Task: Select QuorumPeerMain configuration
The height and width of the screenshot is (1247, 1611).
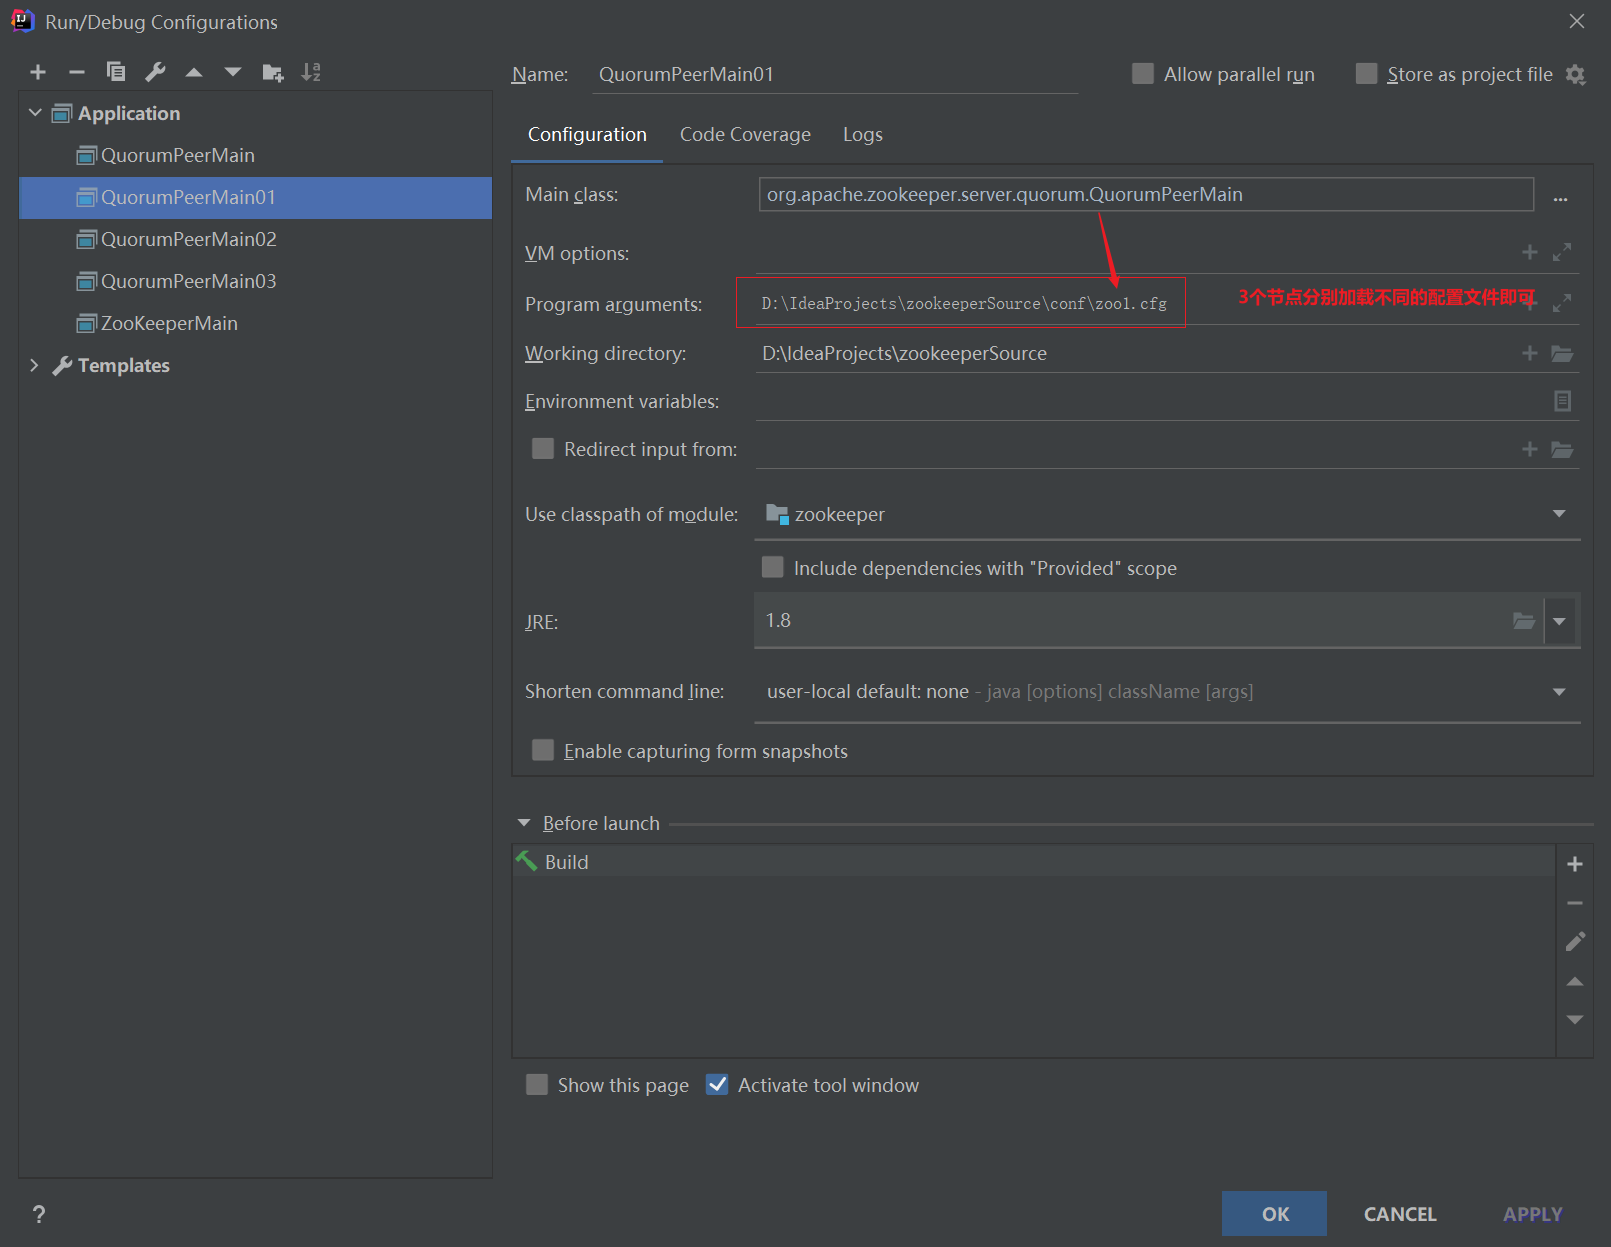Action: tap(255, 155)
